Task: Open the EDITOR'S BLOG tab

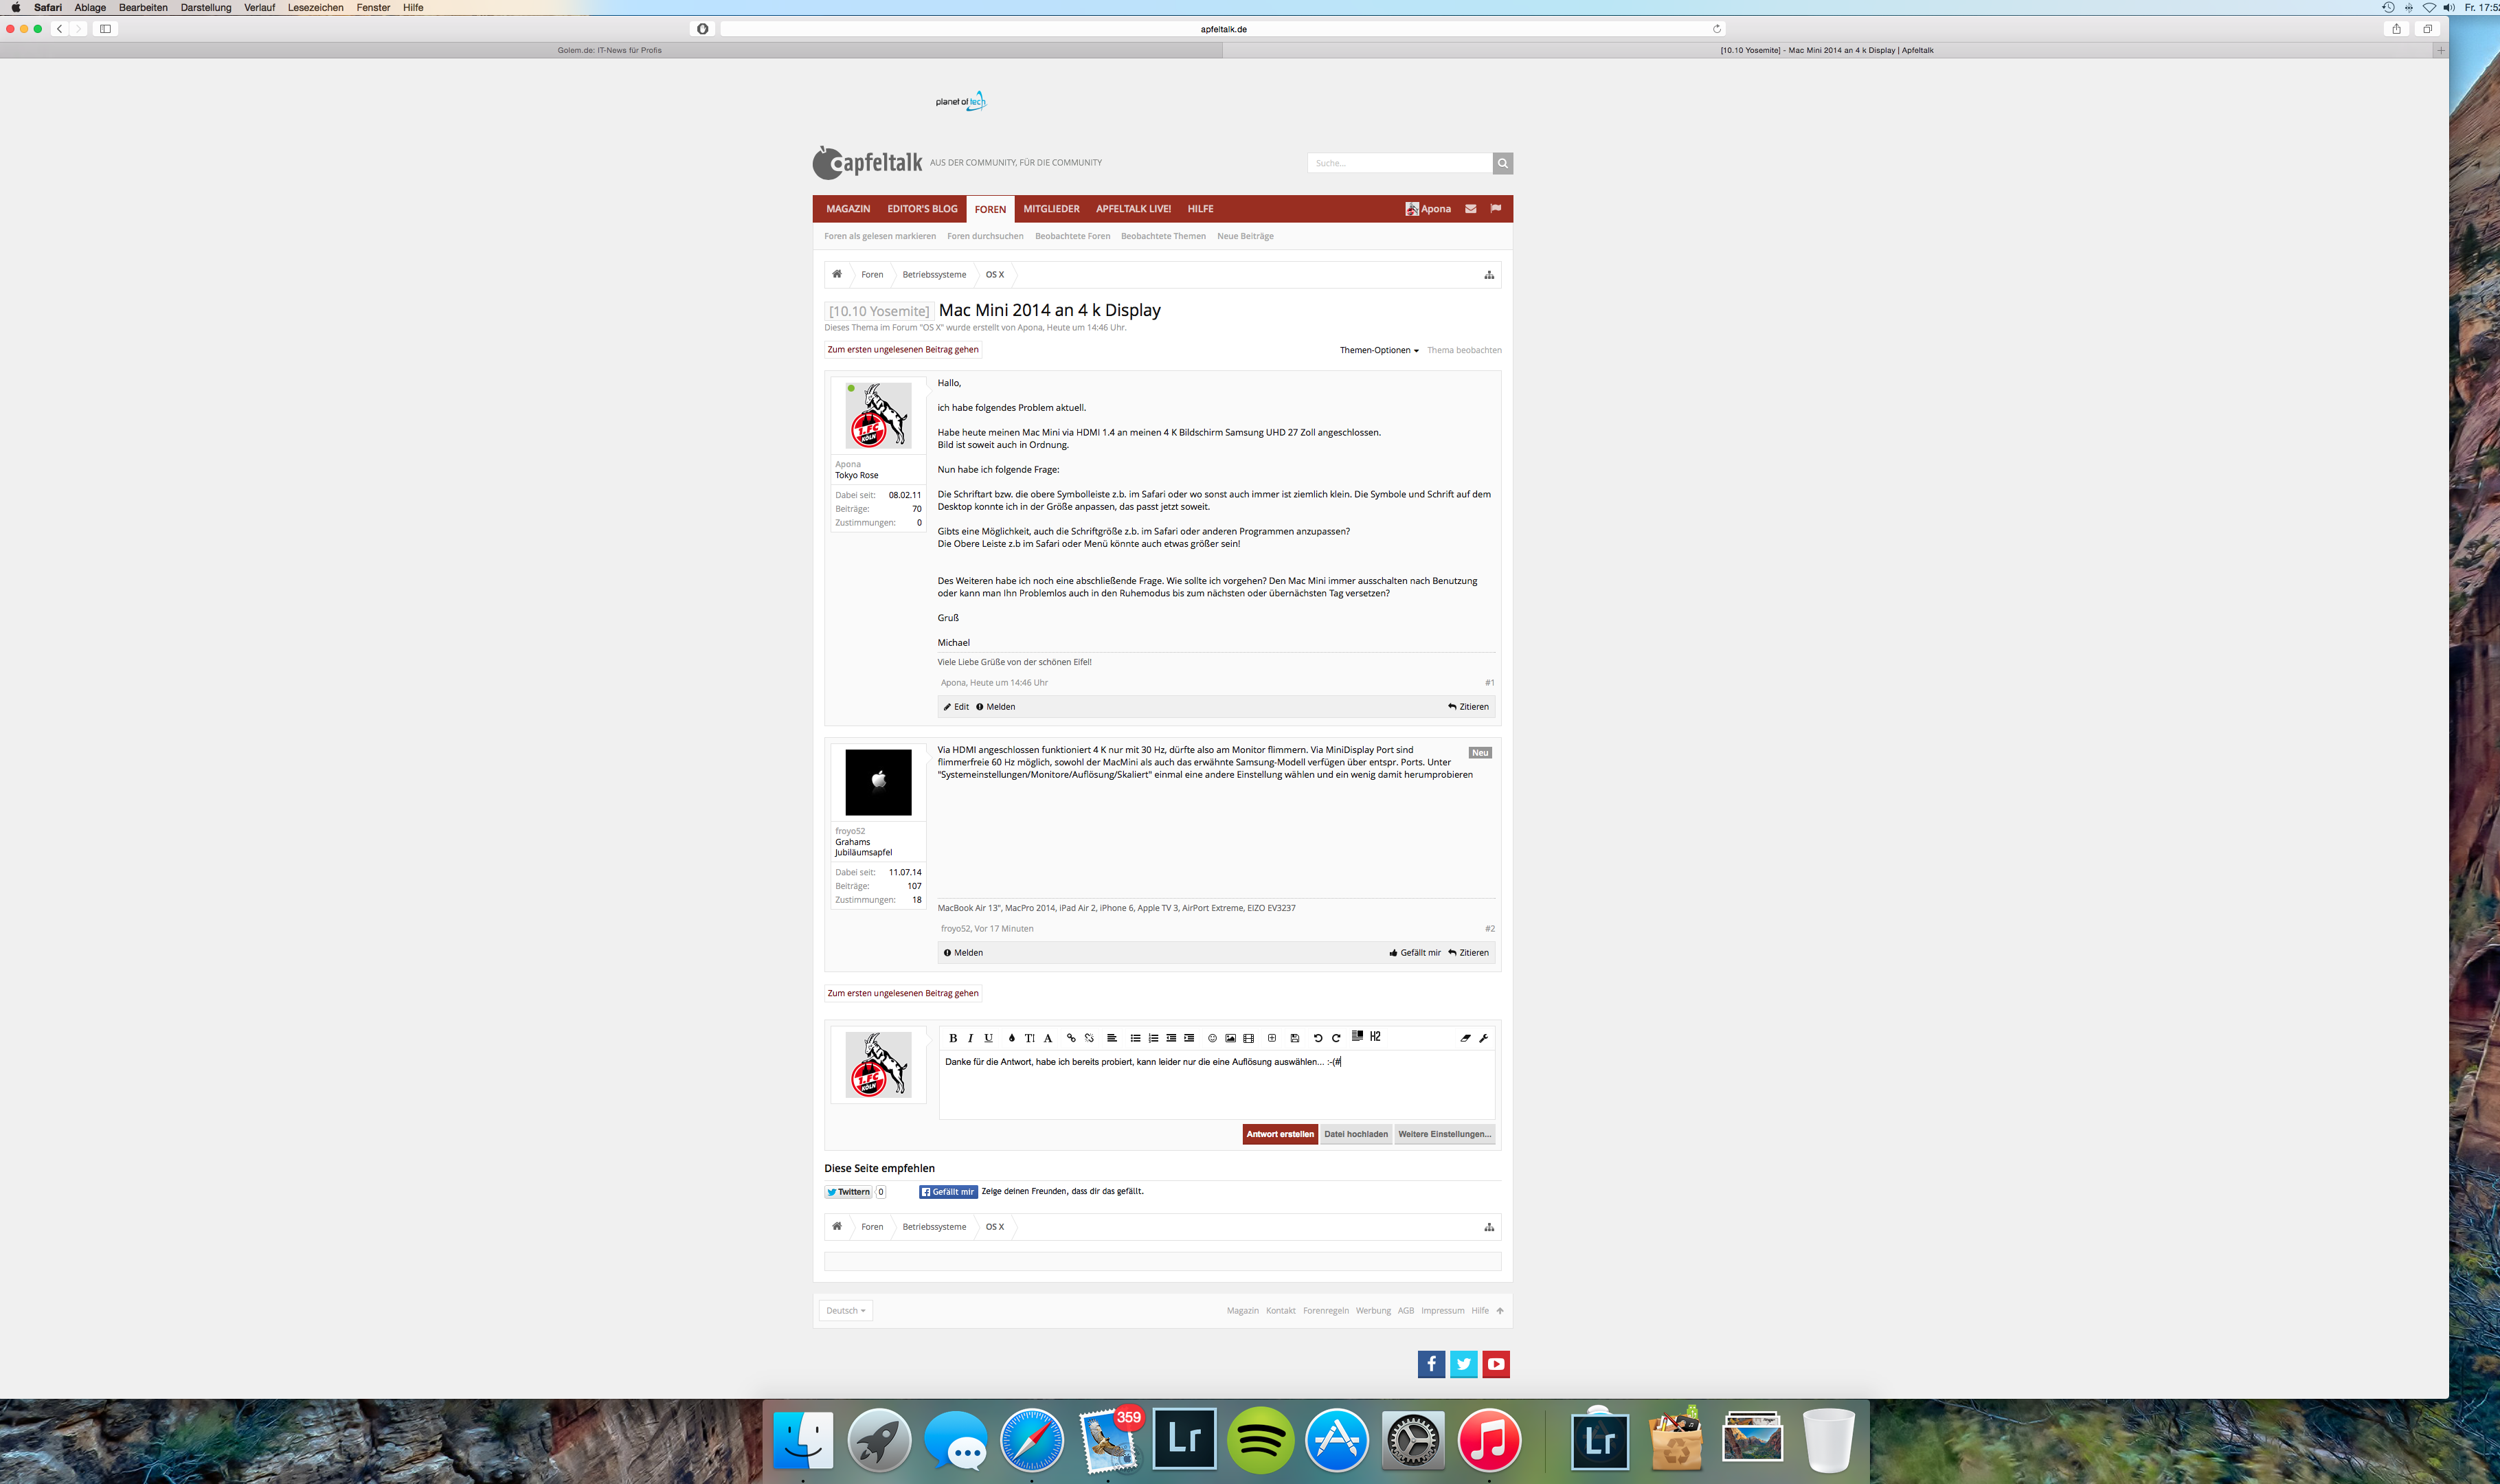Action: [922, 209]
